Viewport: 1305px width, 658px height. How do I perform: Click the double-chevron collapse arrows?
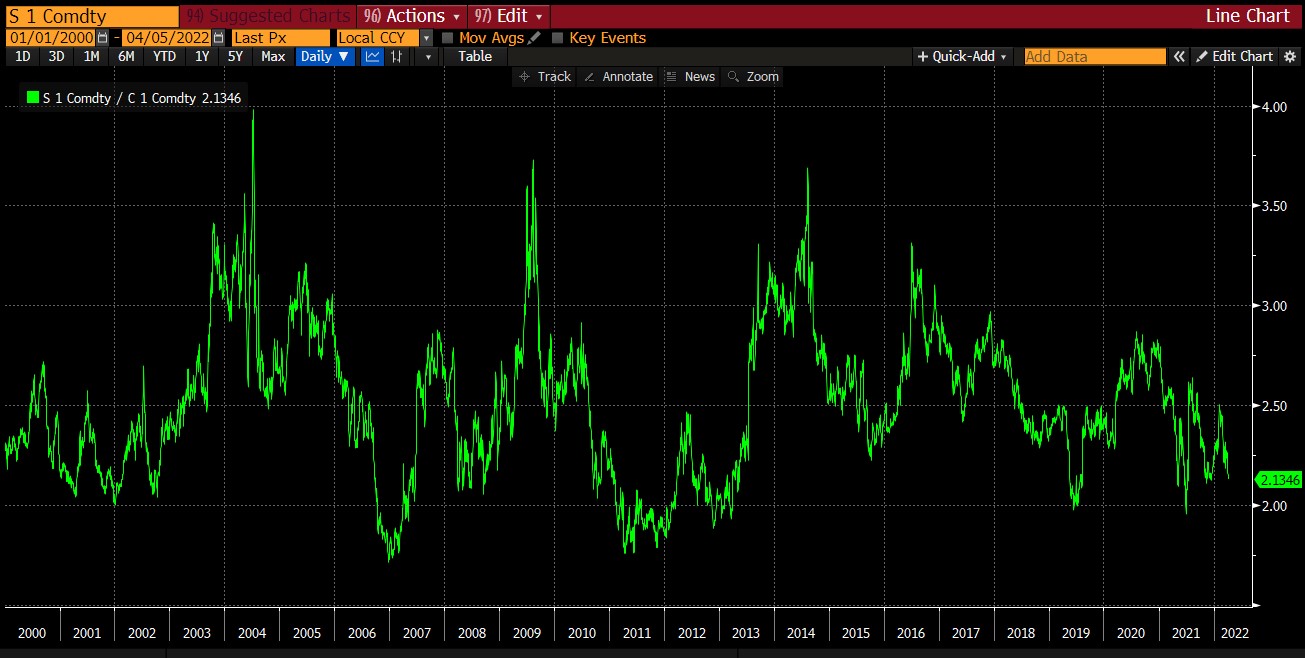pos(1180,57)
